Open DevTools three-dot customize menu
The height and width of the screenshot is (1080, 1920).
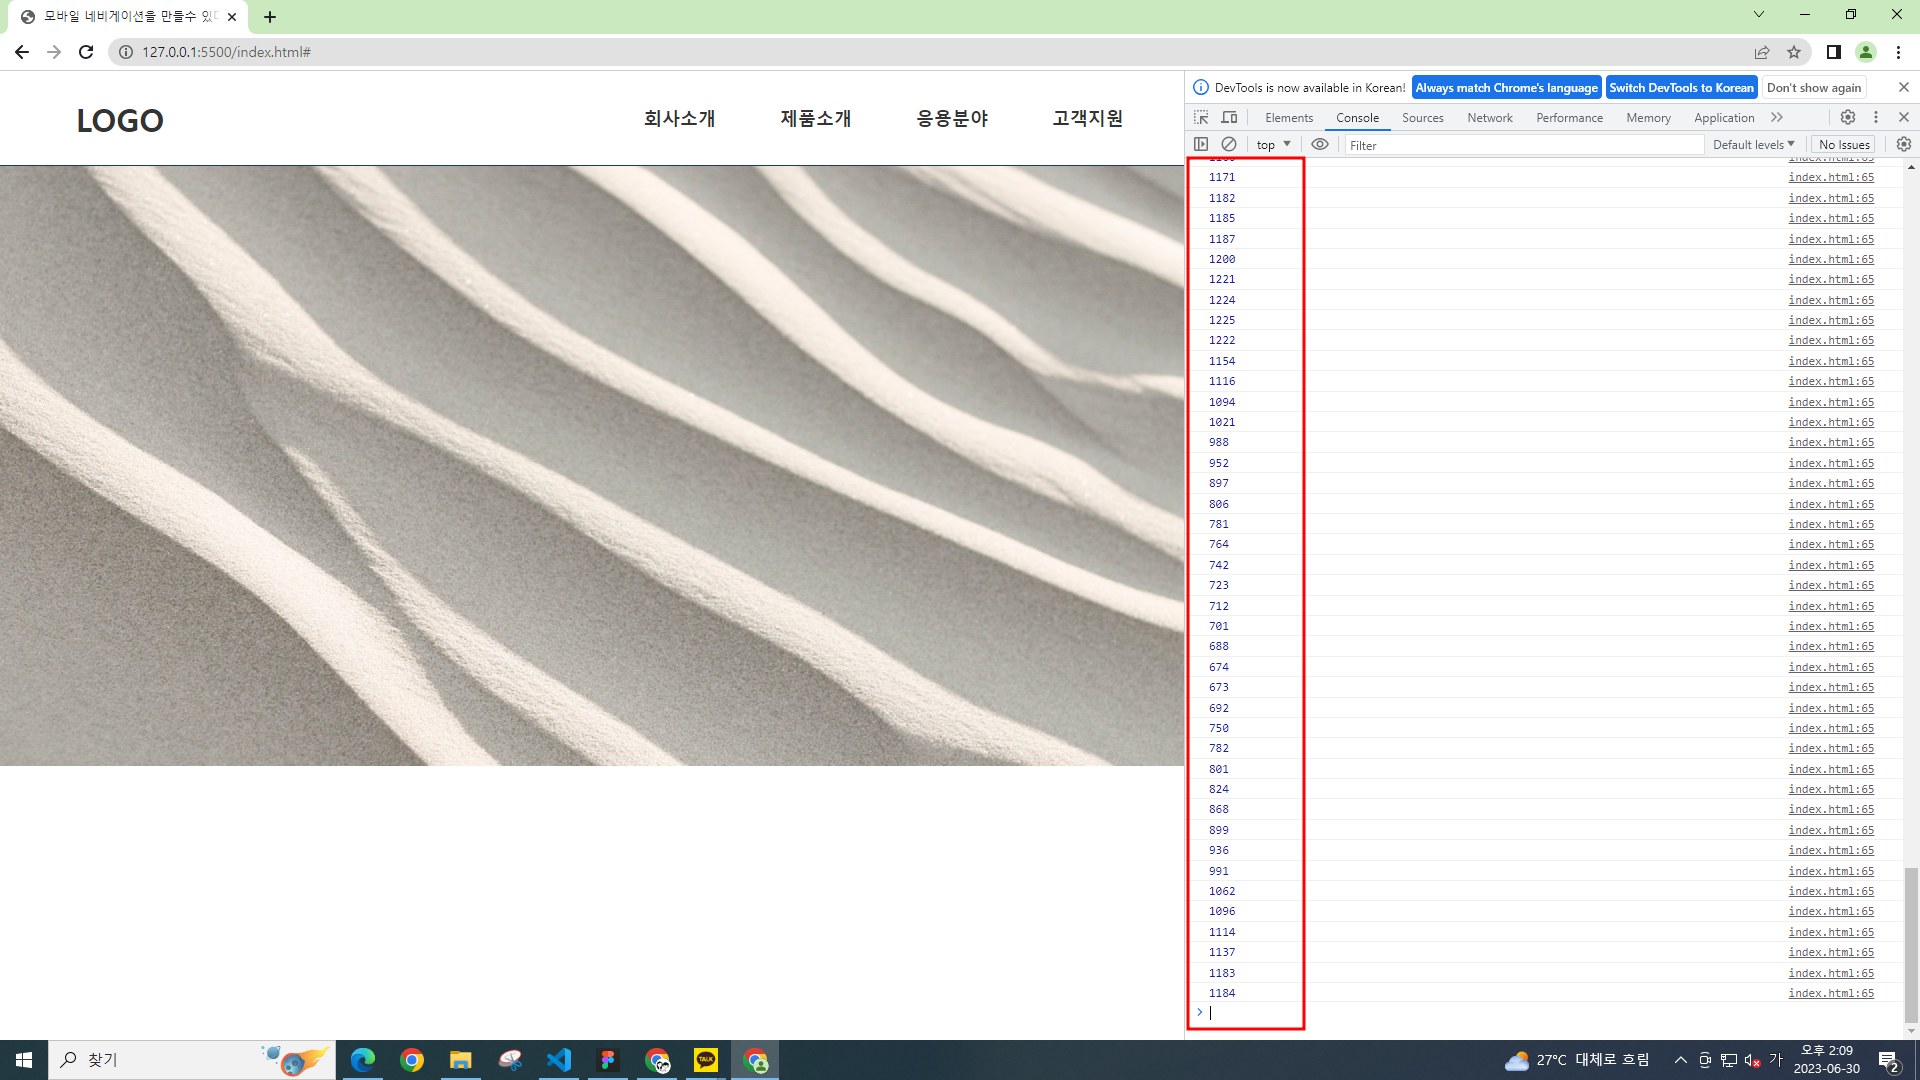coord(1876,117)
